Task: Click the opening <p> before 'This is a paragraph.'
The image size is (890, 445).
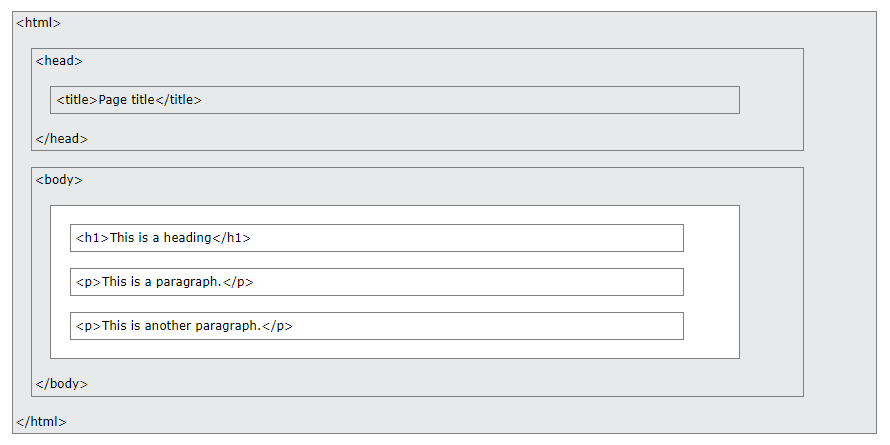Action: click(x=89, y=282)
